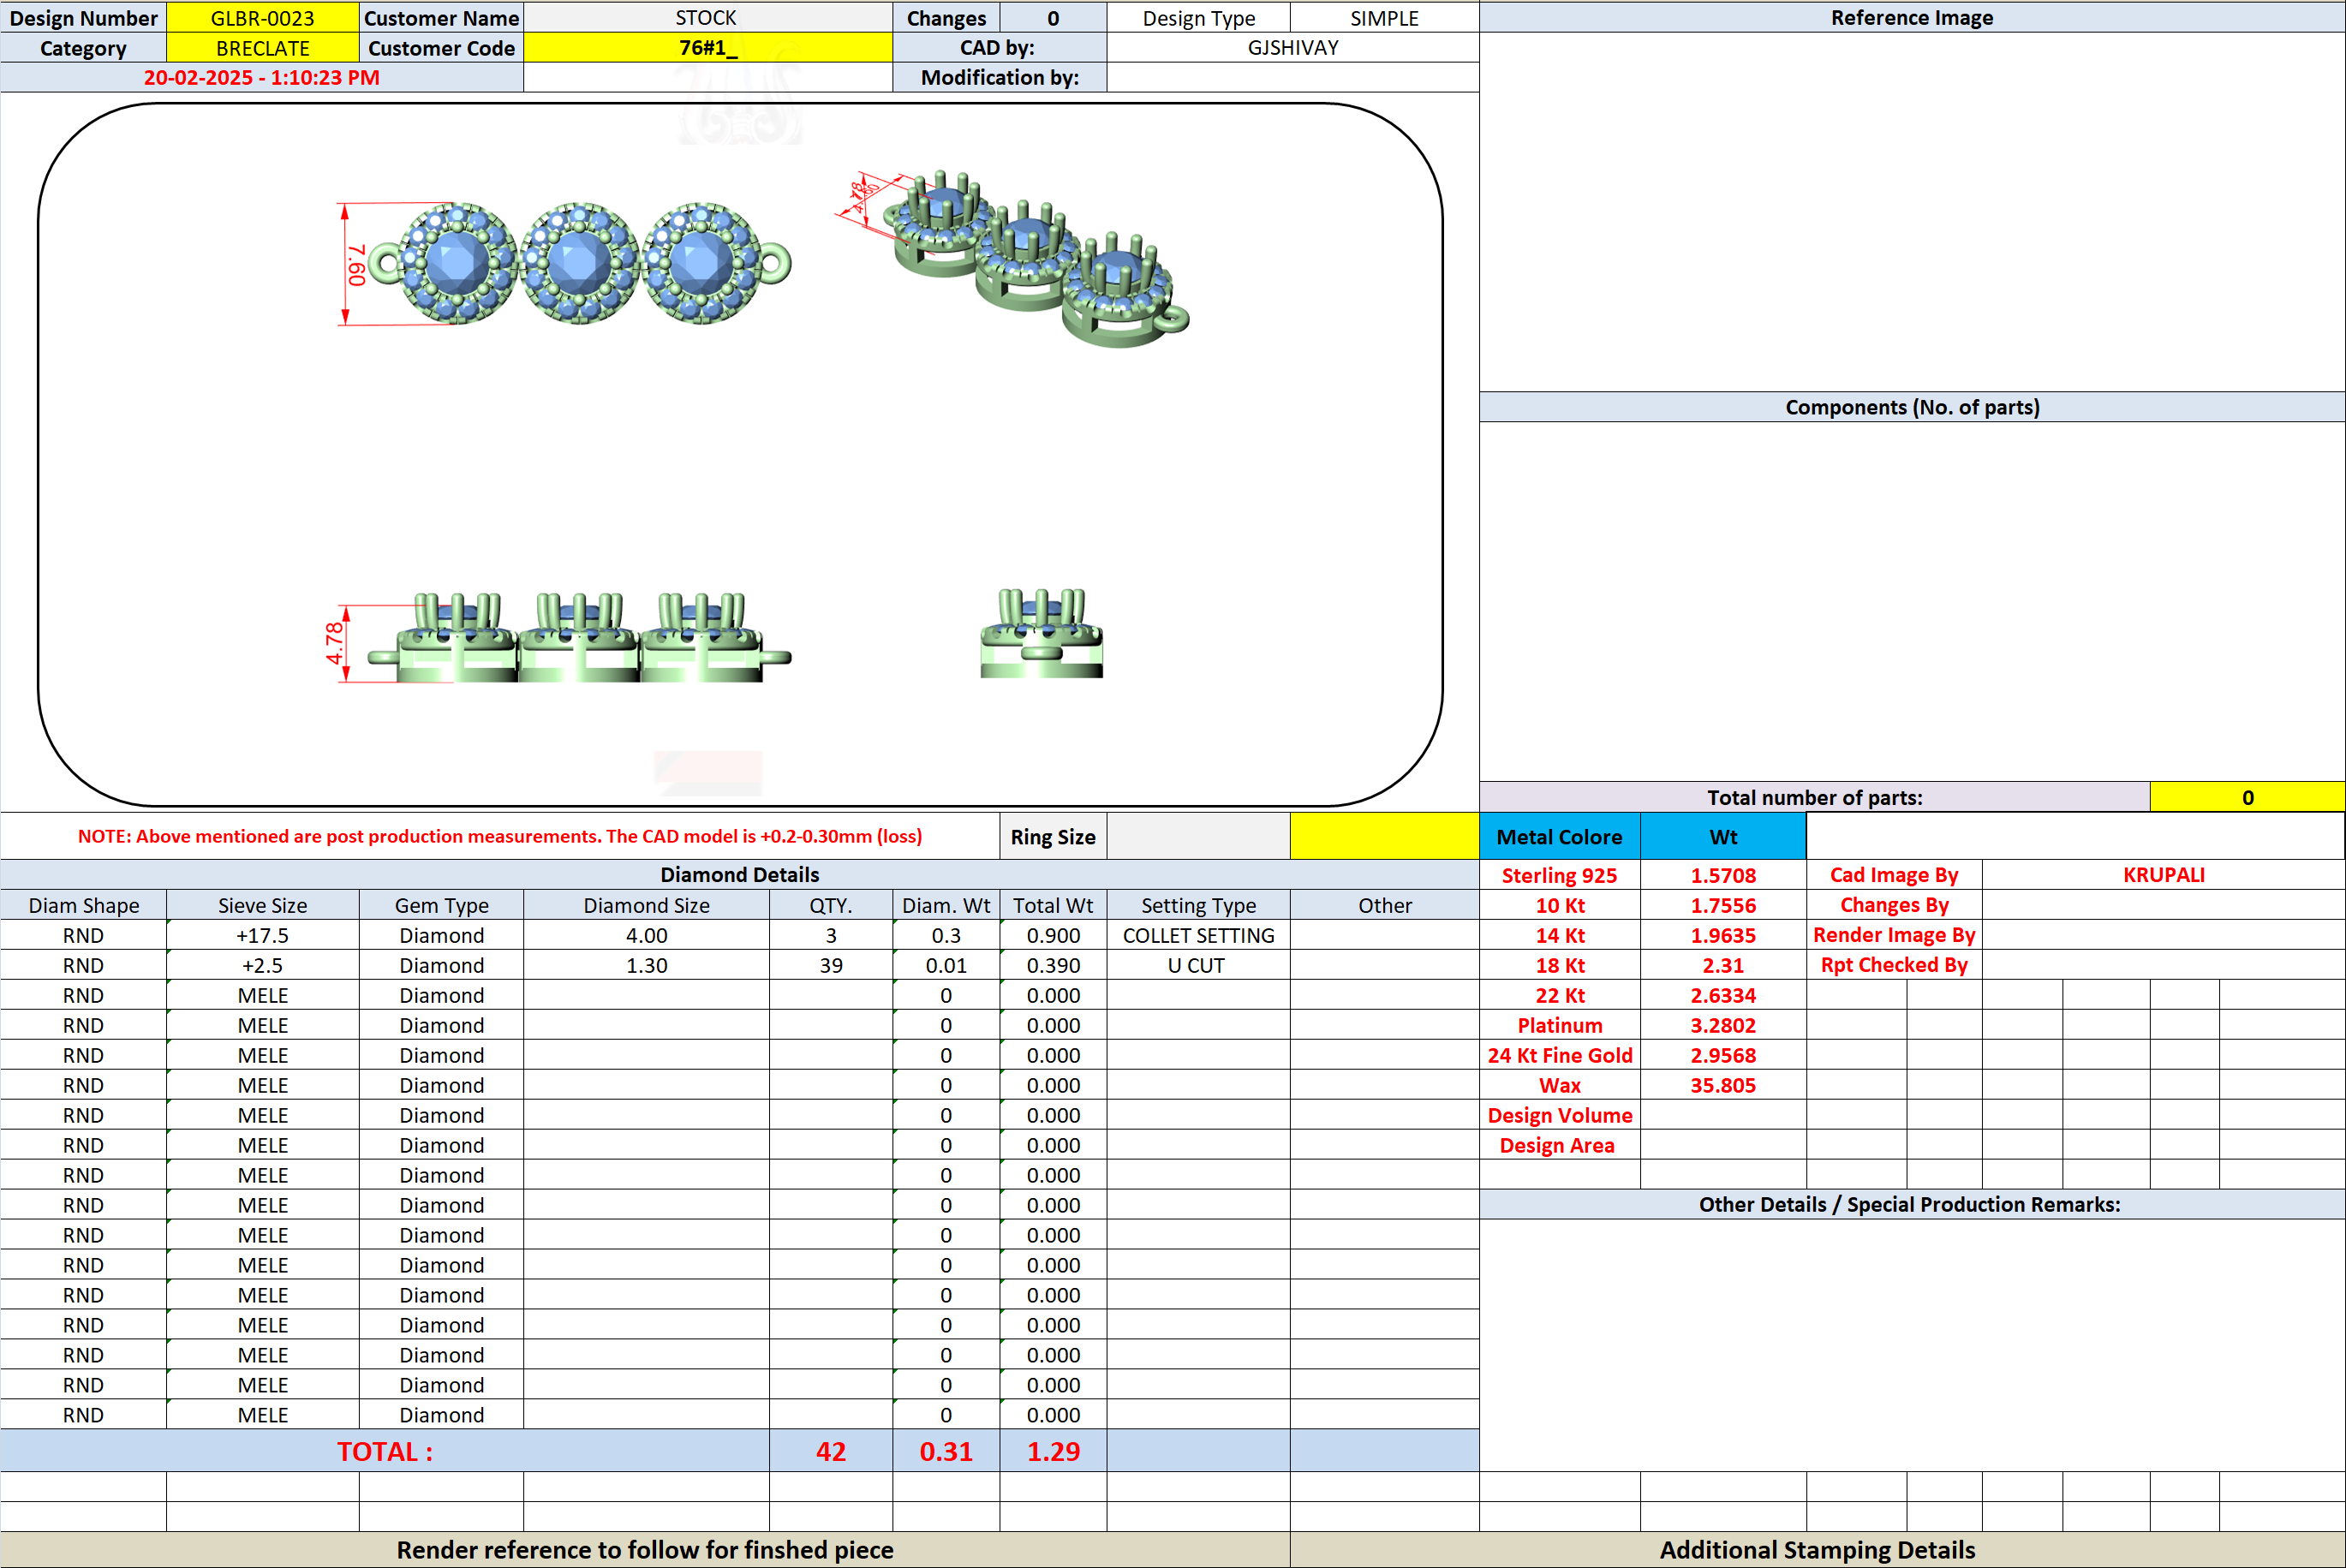Image resolution: width=2346 pixels, height=1568 pixels.
Task: Select the 22 Kt weight 2.6334
Action: [x=1723, y=995]
